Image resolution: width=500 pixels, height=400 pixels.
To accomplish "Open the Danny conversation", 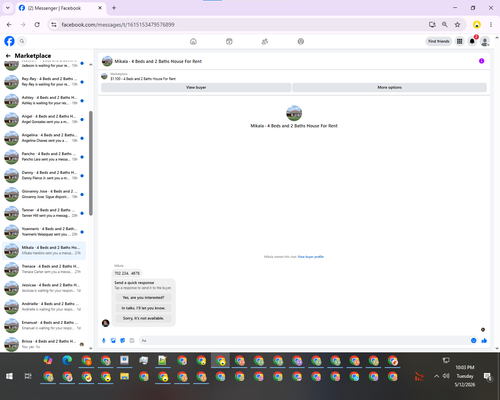I will coord(44,175).
